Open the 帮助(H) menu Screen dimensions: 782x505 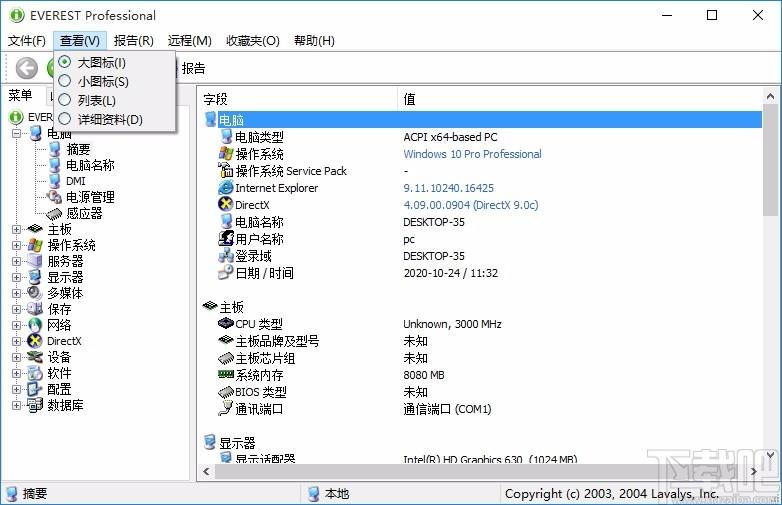pyautogui.click(x=314, y=40)
